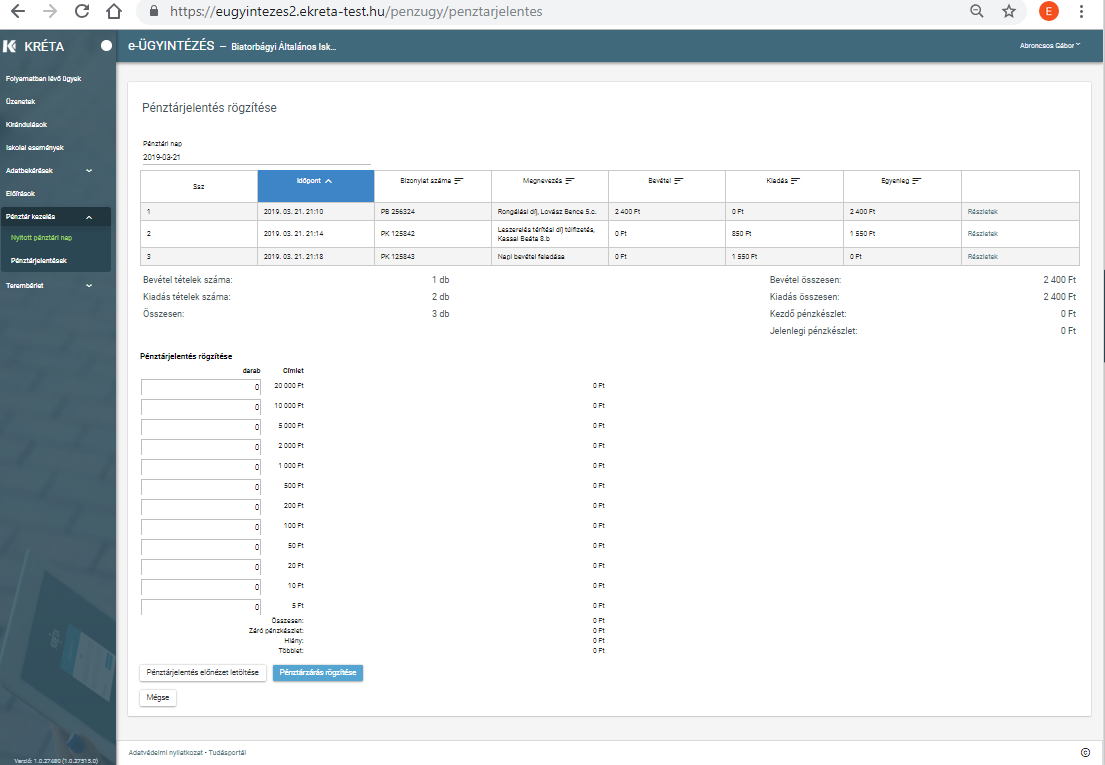Open filter icon on Bevétel column
1105x765 pixels.
679,181
